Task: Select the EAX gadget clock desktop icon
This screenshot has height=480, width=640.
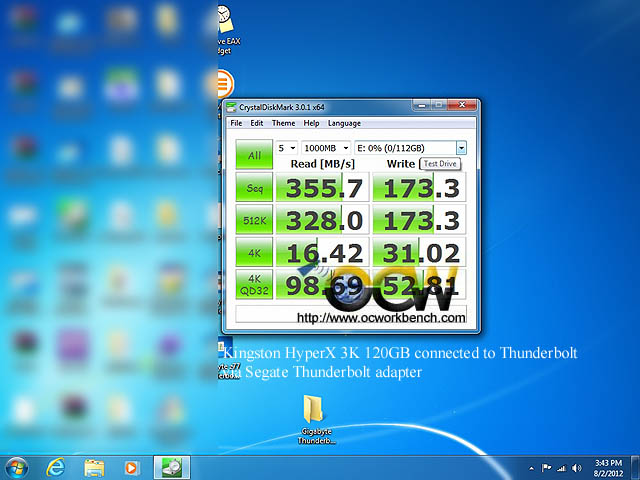Action: pos(227,30)
